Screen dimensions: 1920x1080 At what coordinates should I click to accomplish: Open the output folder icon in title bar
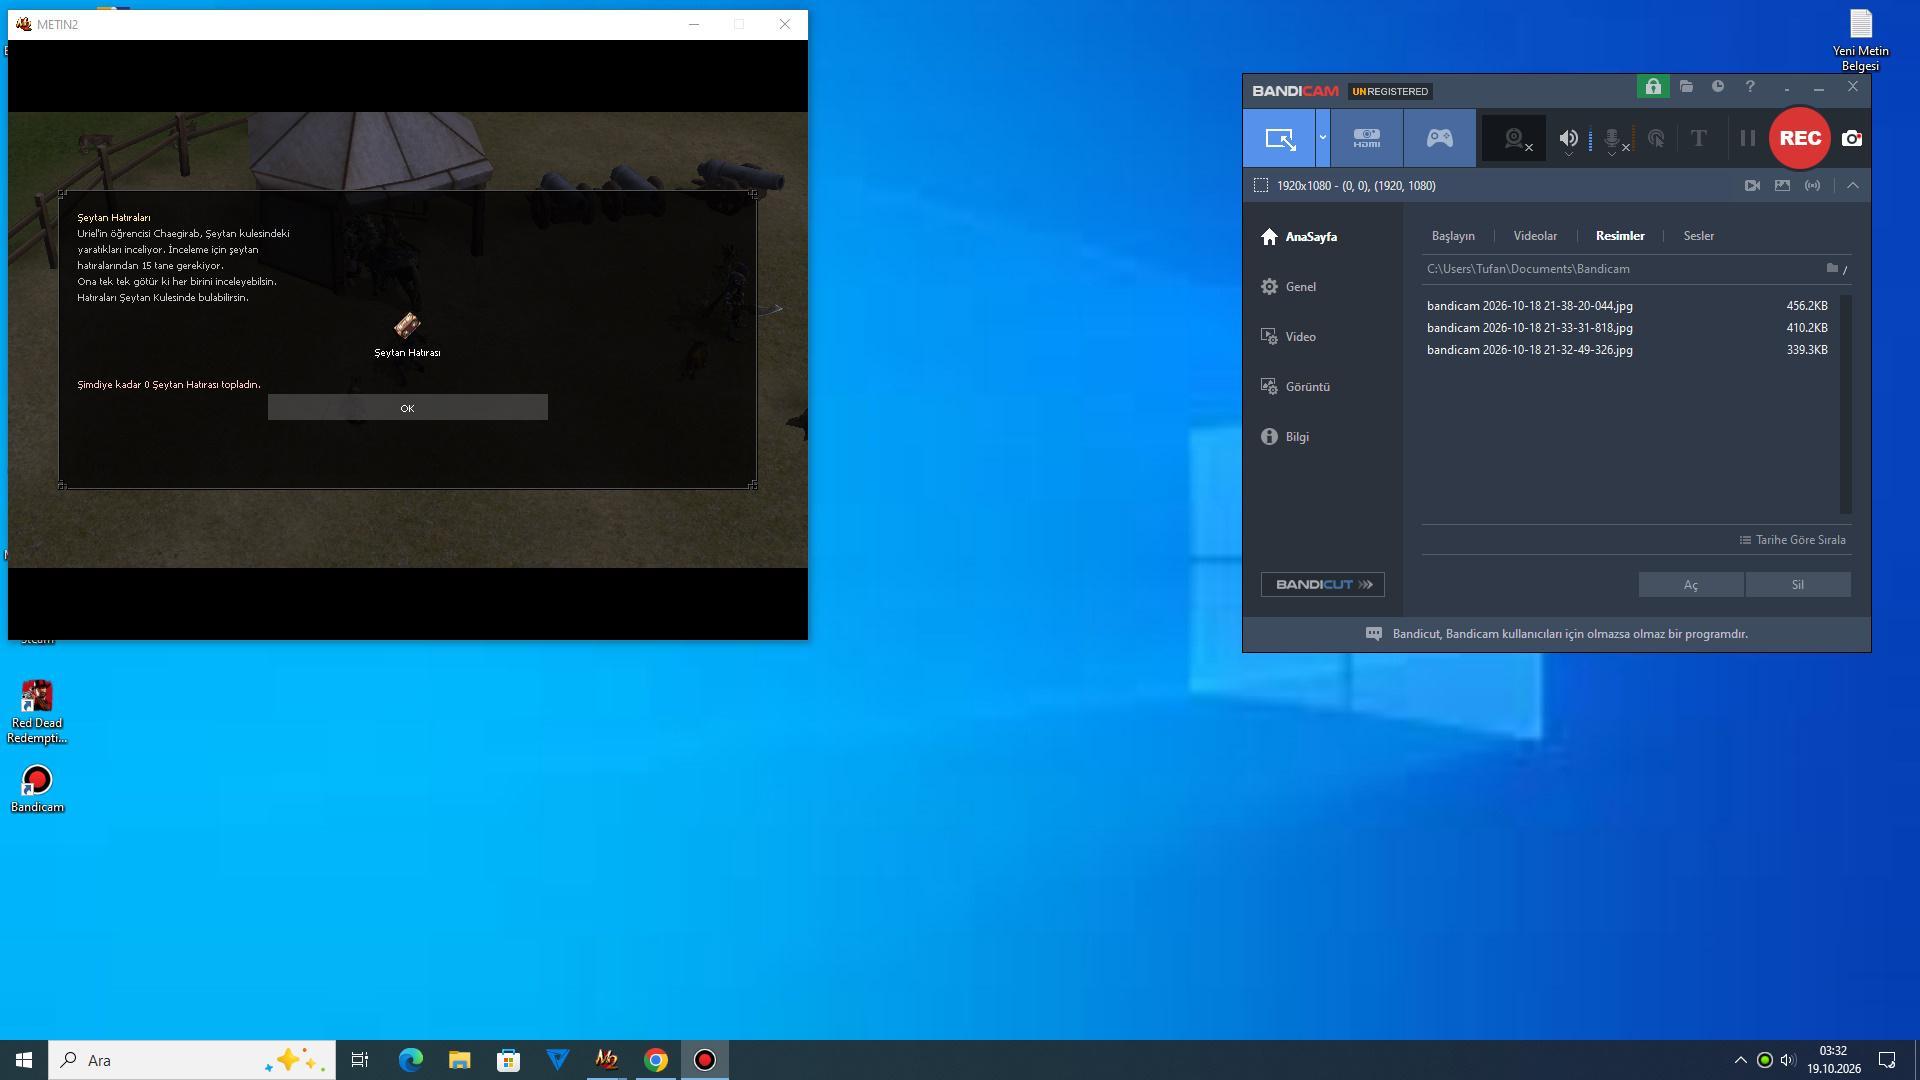click(x=1686, y=87)
